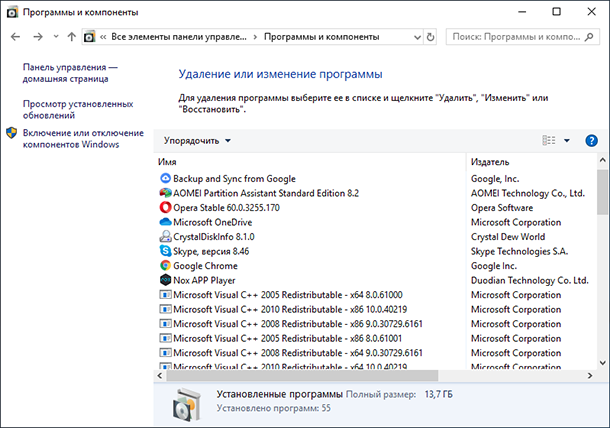Sort by the Издатель column header
The height and width of the screenshot is (428, 610).
[490, 162]
